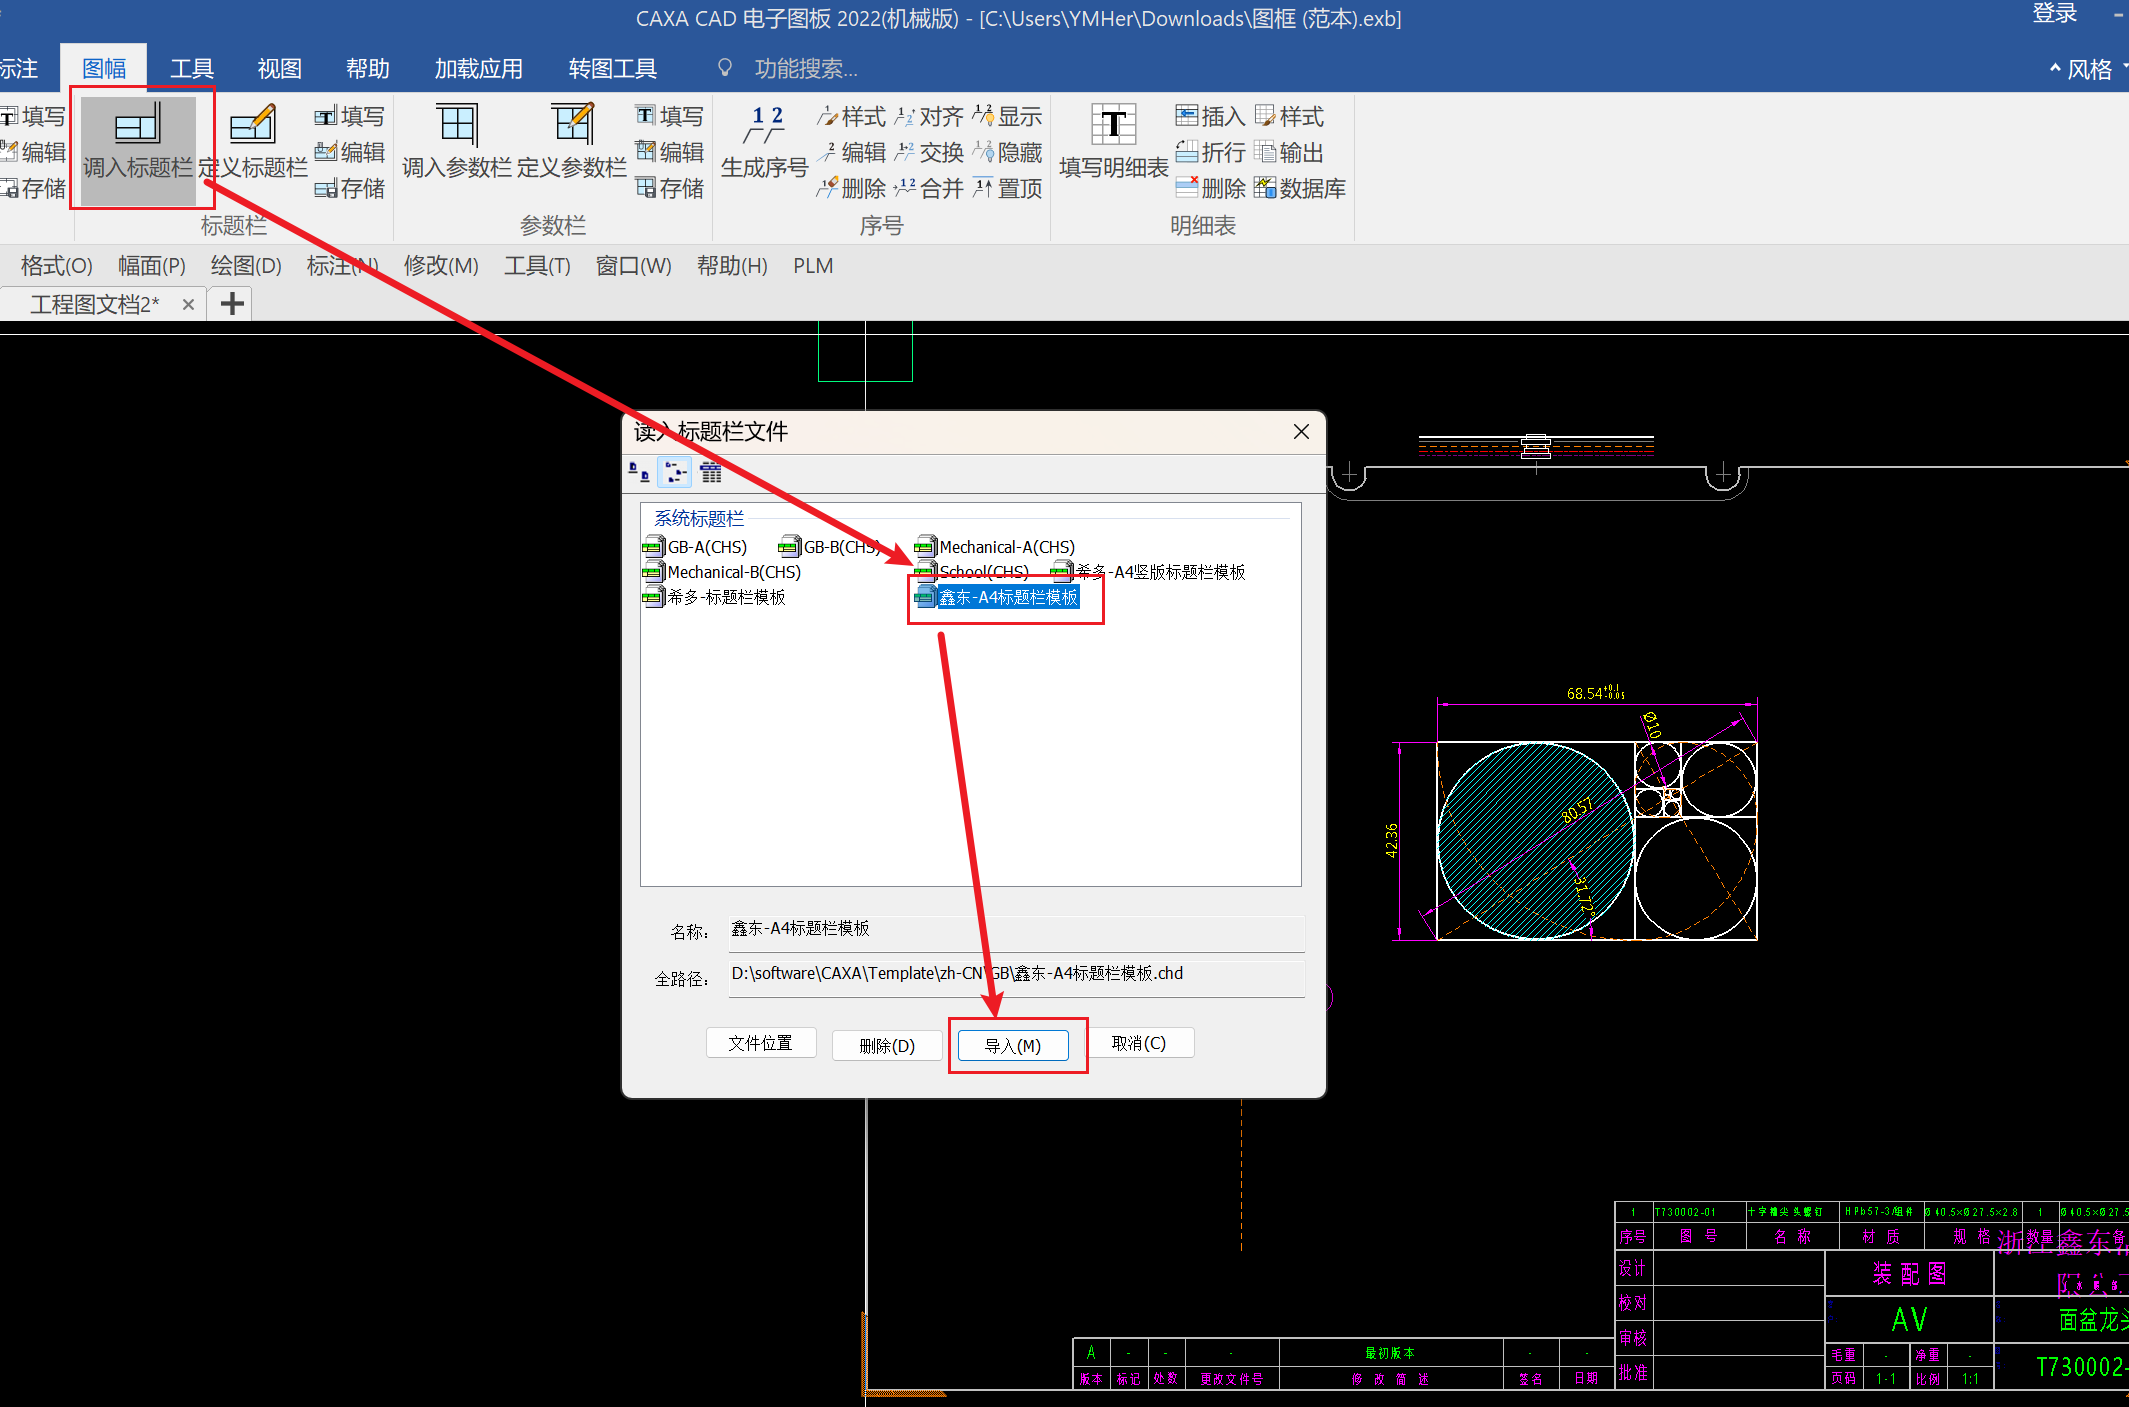Open the 窗口(W) menu
The image size is (2129, 1407).
click(x=634, y=266)
